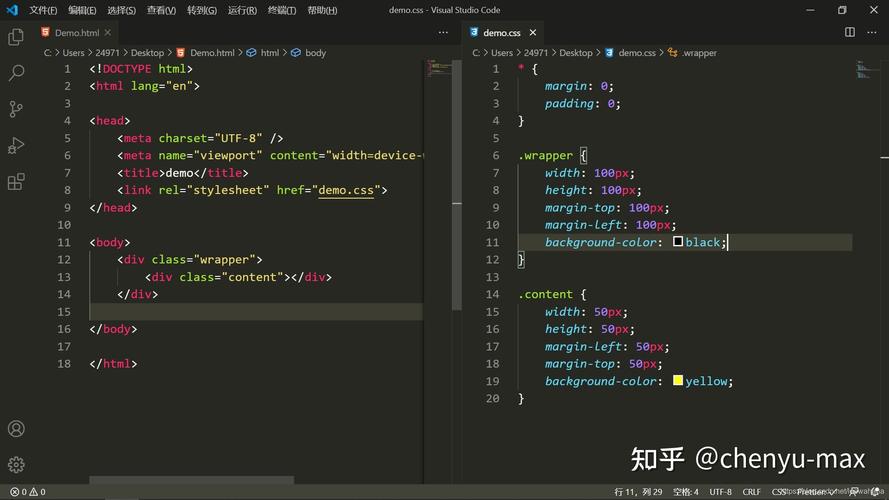889x500 pixels.
Task: Change the CRLF line ending setting
Action: tap(751, 491)
